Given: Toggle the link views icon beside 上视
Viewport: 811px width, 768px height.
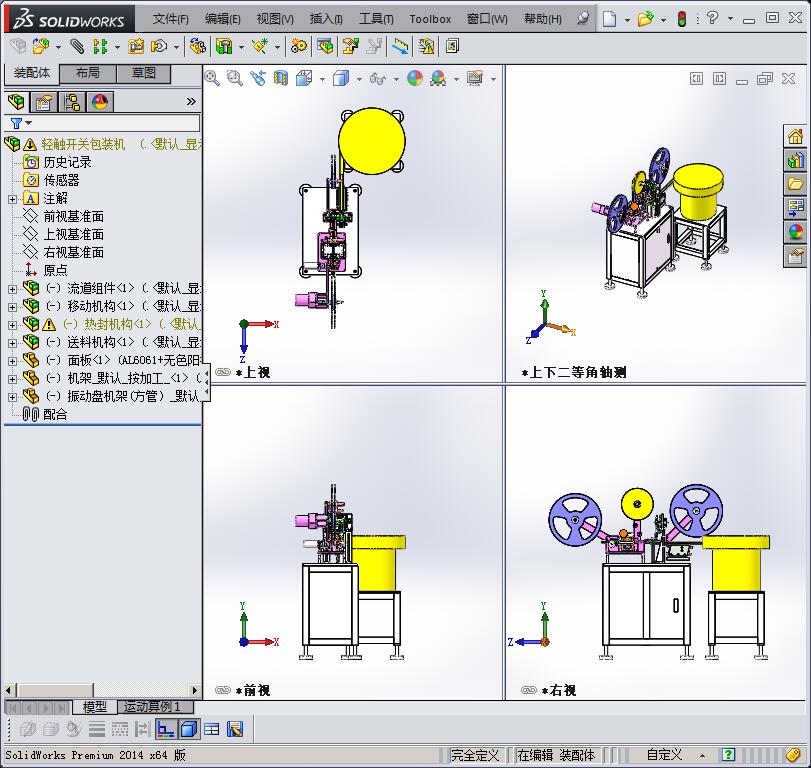Looking at the screenshot, I should [x=223, y=372].
